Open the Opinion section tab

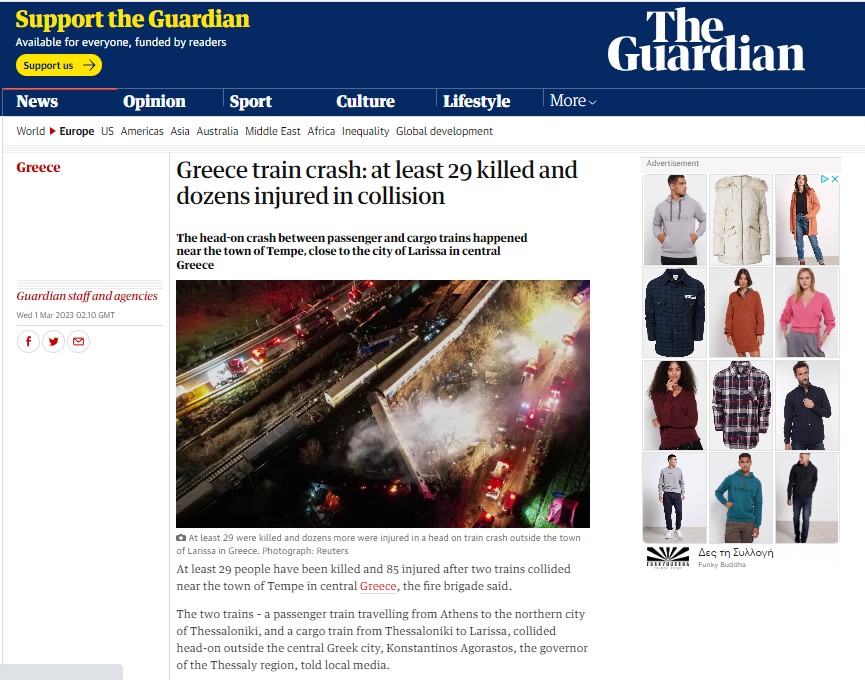[x=154, y=101]
